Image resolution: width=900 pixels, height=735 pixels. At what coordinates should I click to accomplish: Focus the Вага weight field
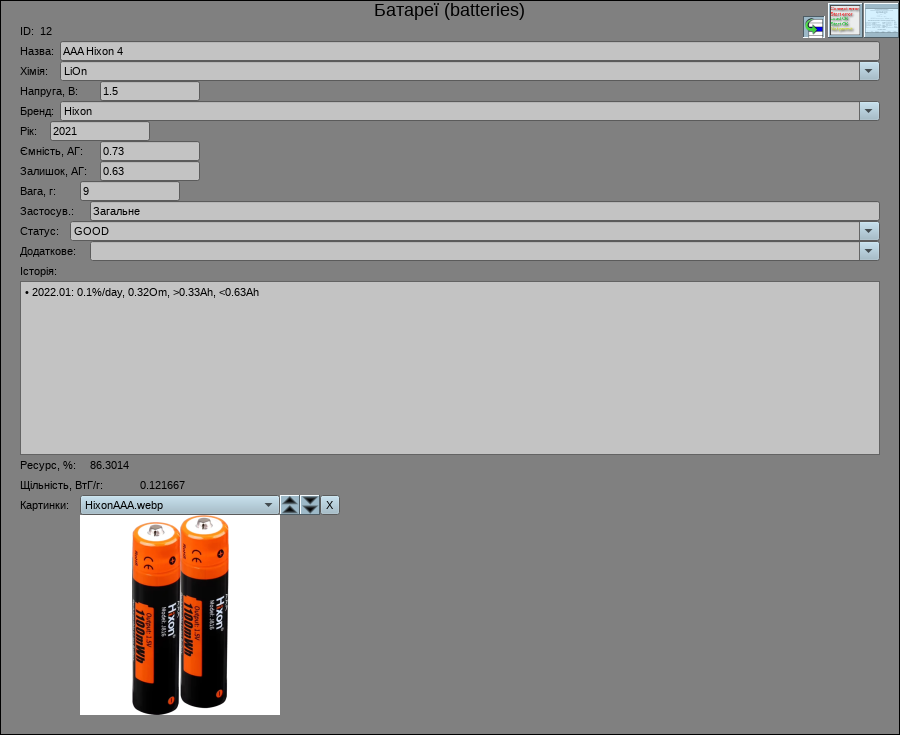point(129,191)
